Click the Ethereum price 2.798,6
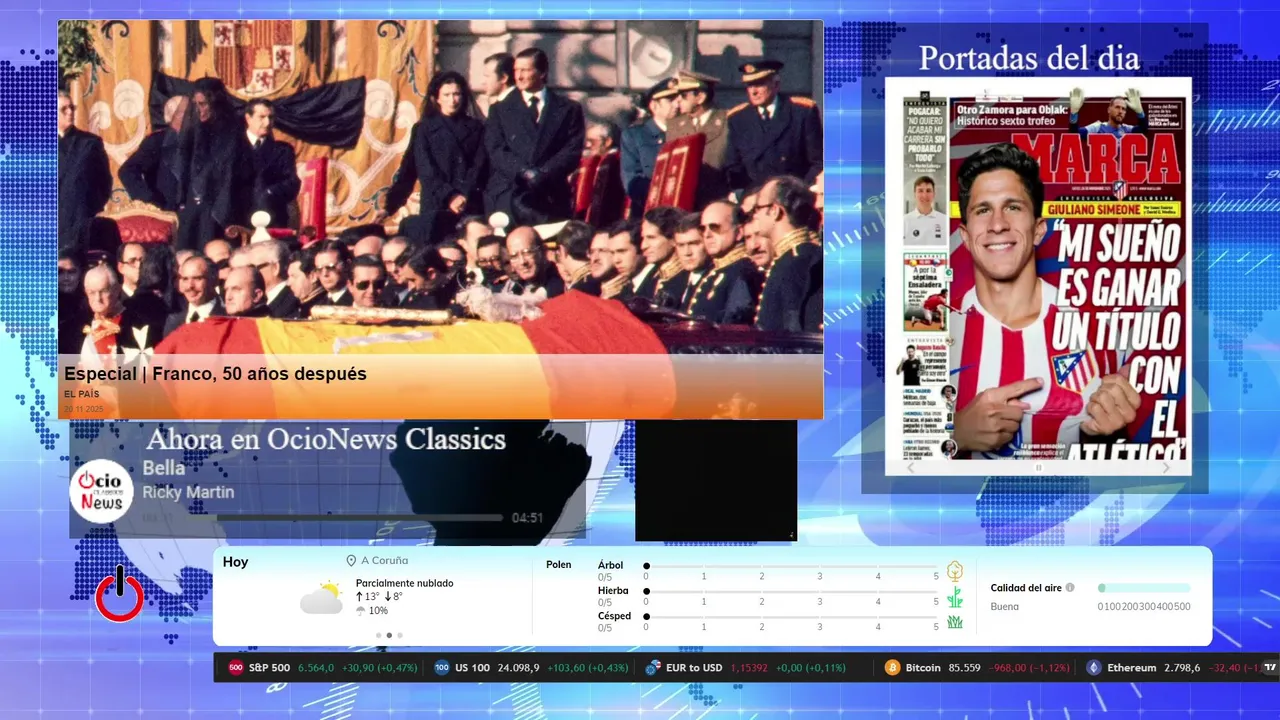The width and height of the screenshot is (1280, 720). click(x=1182, y=668)
